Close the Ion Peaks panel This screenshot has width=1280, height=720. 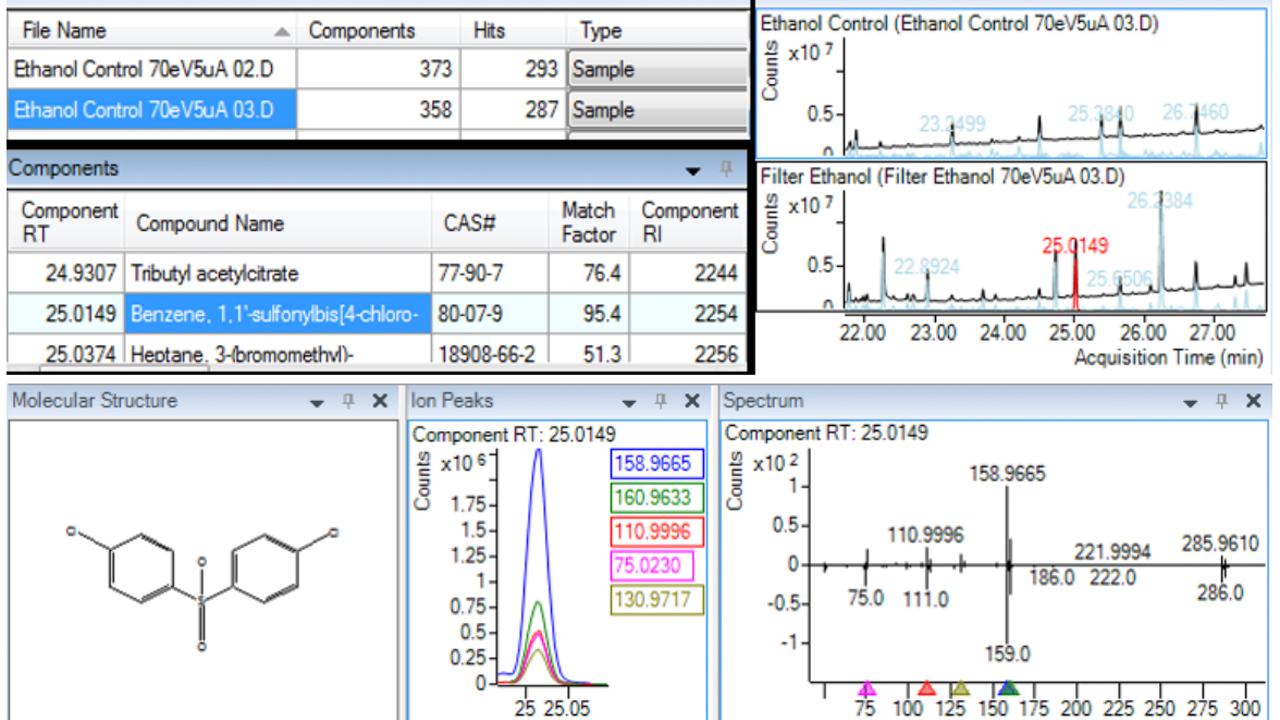click(691, 400)
